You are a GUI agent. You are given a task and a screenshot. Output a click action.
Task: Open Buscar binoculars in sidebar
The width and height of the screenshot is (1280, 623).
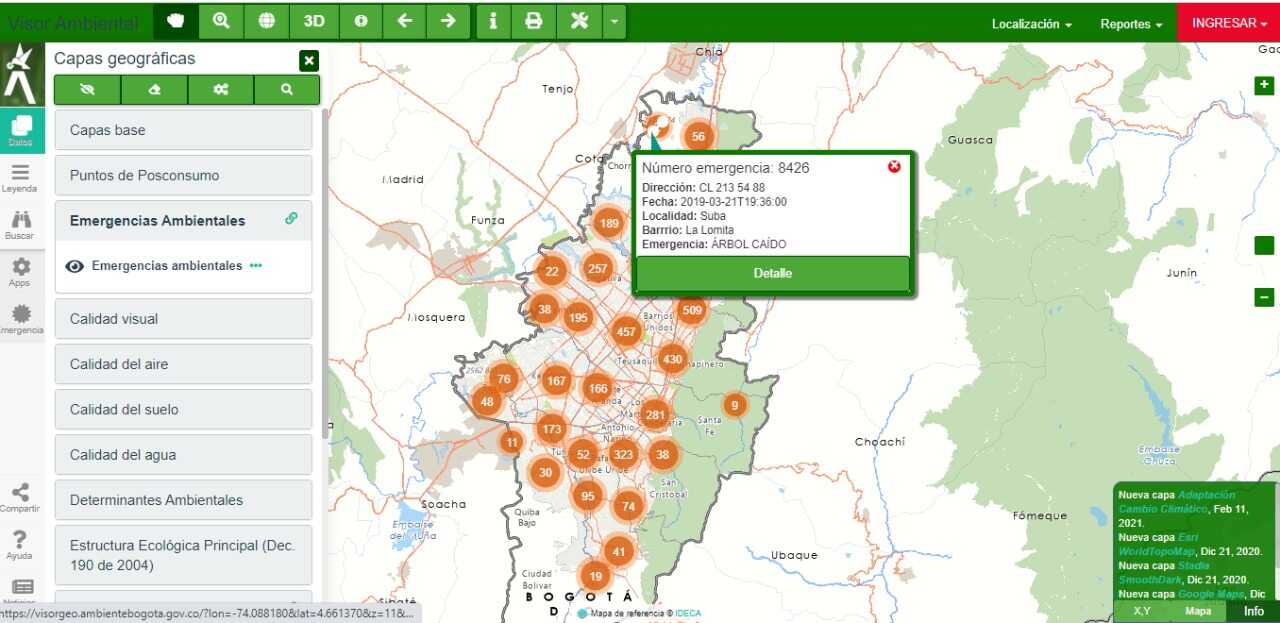coord(20,224)
